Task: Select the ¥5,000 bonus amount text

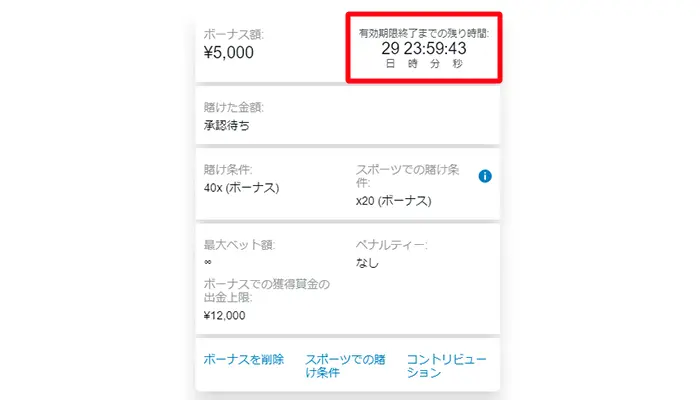Action: tap(229, 52)
